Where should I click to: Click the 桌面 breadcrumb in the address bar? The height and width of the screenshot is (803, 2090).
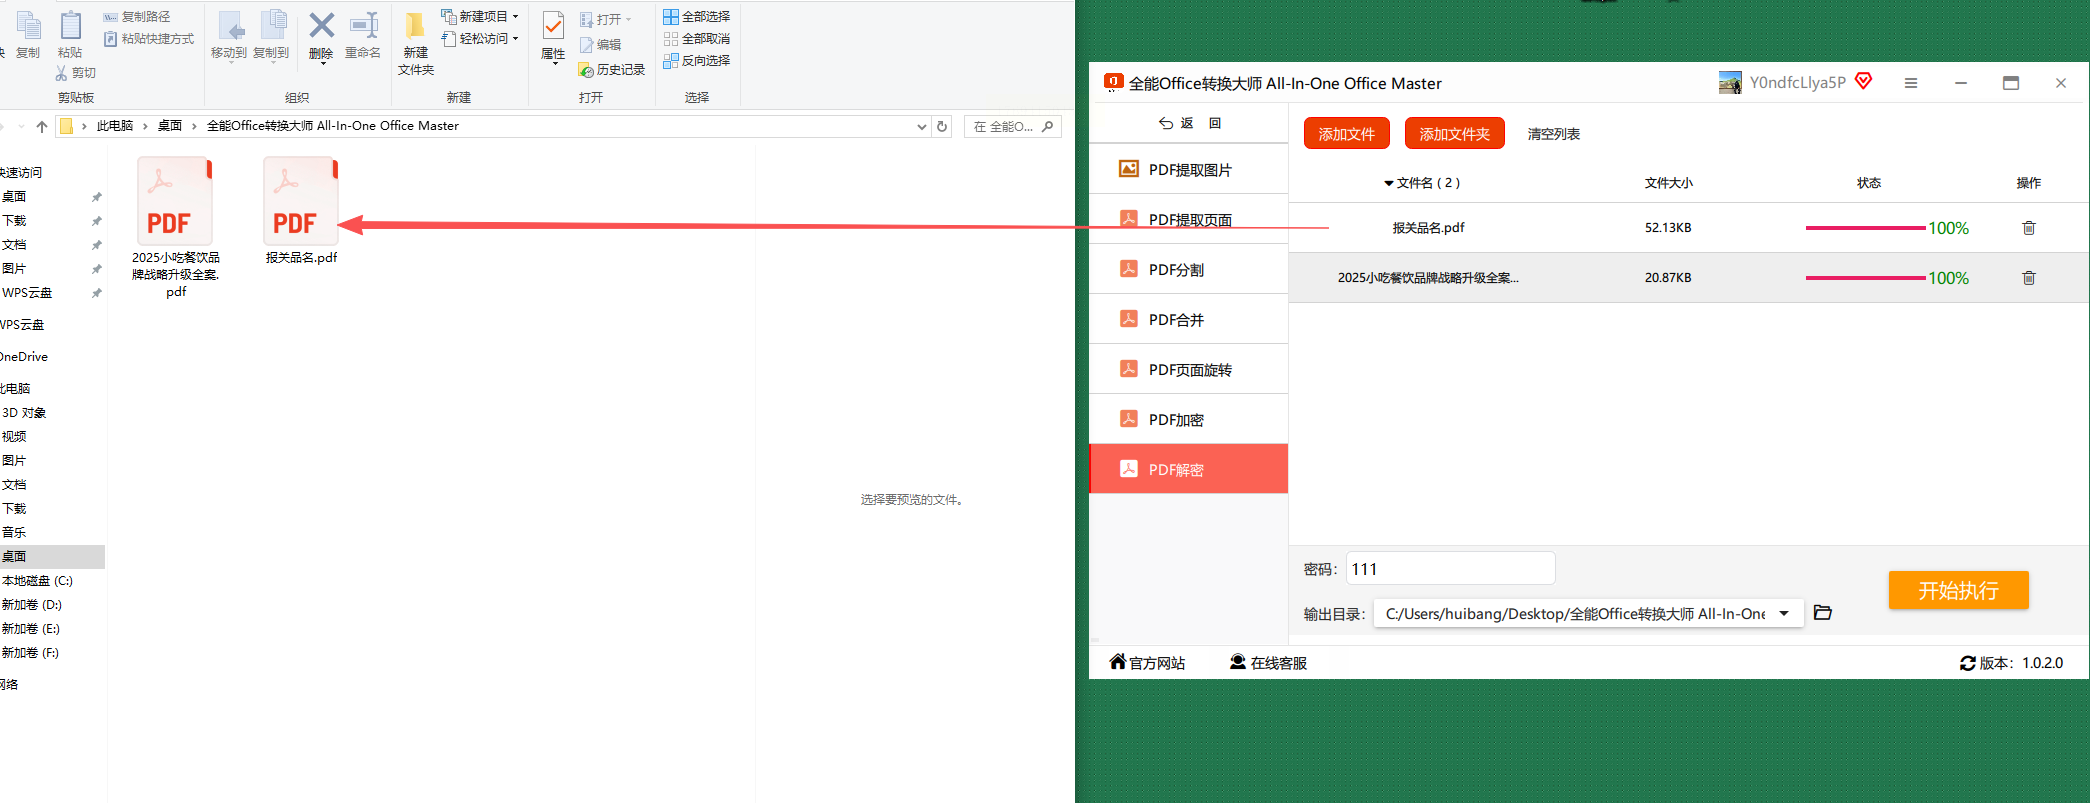pos(170,126)
